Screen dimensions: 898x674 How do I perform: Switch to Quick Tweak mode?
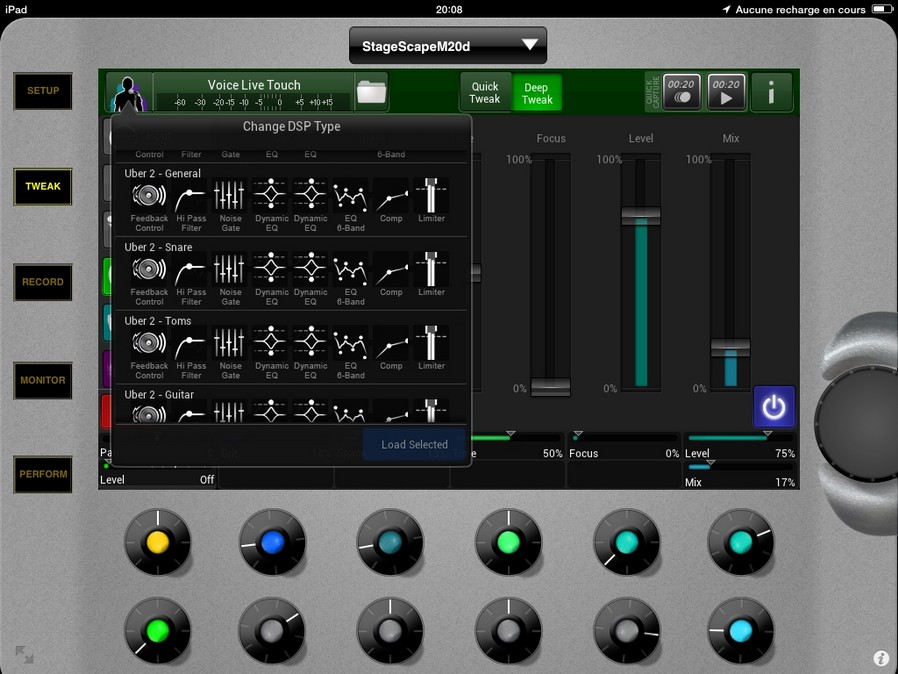tap(485, 93)
